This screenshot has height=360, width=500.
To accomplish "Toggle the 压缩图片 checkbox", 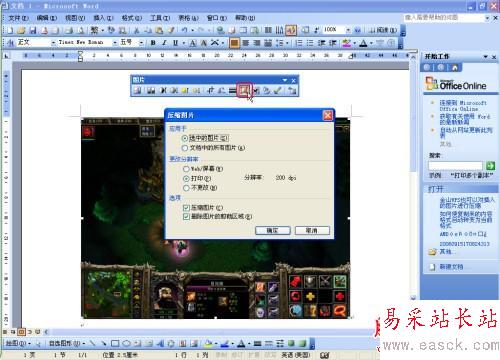I will 186,208.
